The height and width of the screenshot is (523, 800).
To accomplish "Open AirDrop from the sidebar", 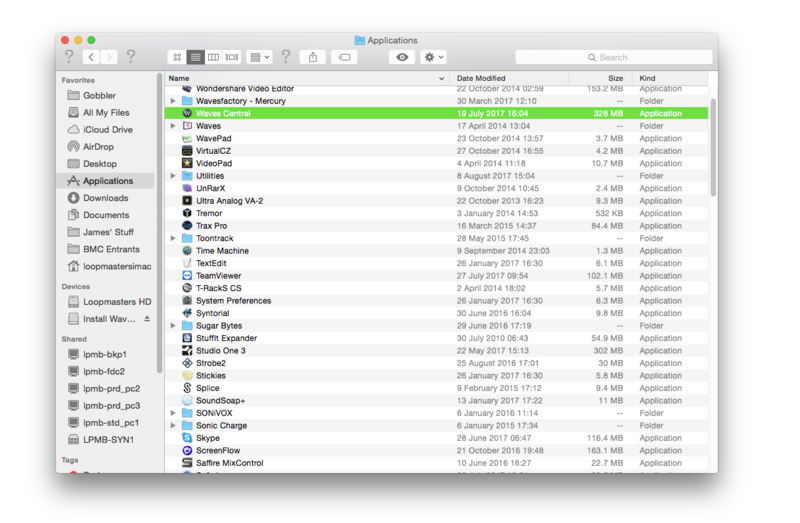I will pyautogui.click(x=98, y=147).
